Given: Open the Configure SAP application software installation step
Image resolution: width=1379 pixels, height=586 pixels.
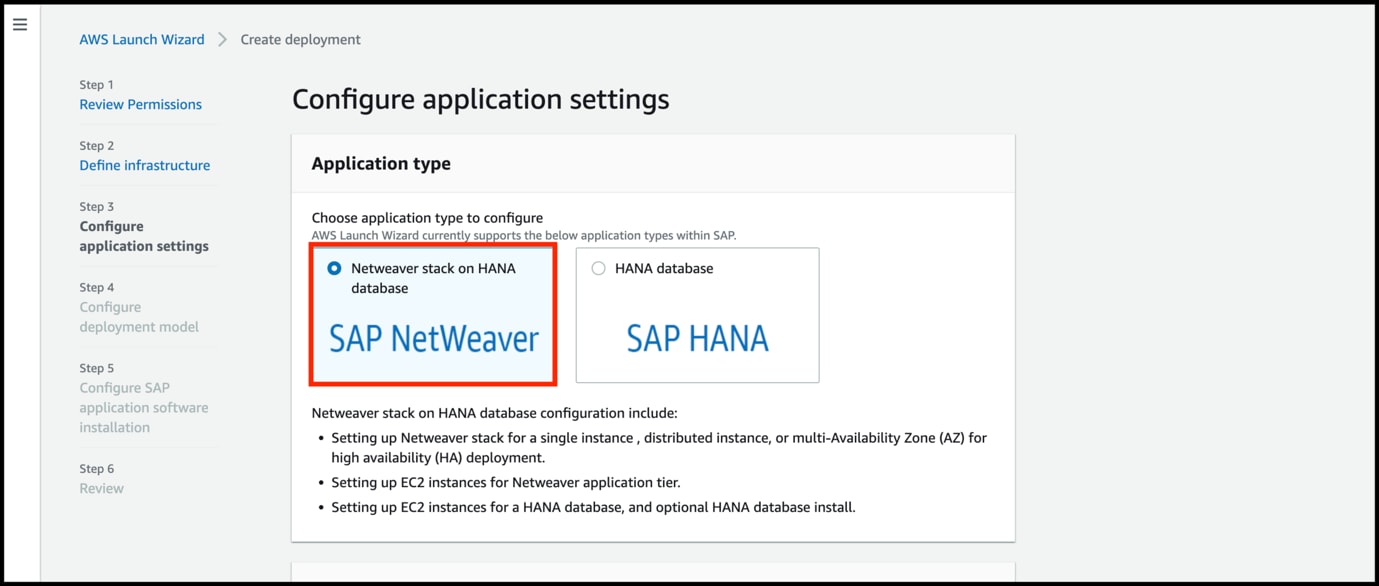Looking at the screenshot, I should pos(143,407).
